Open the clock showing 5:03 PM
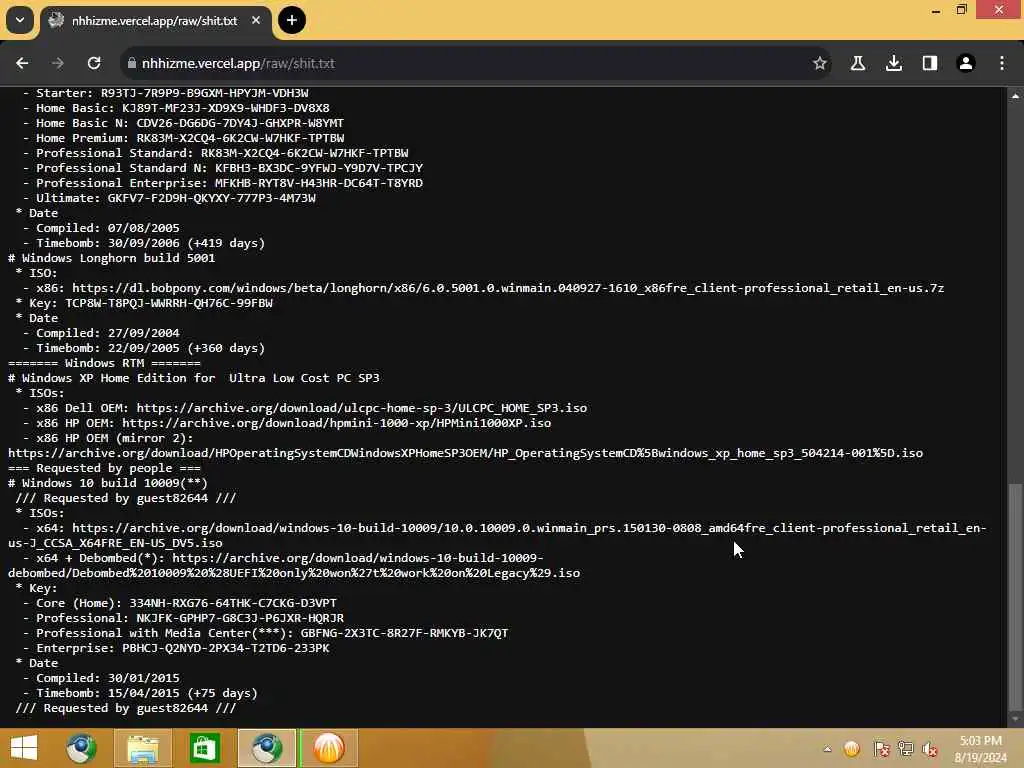The width and height of the screenshot is (1024, 768). click(980, 748)
